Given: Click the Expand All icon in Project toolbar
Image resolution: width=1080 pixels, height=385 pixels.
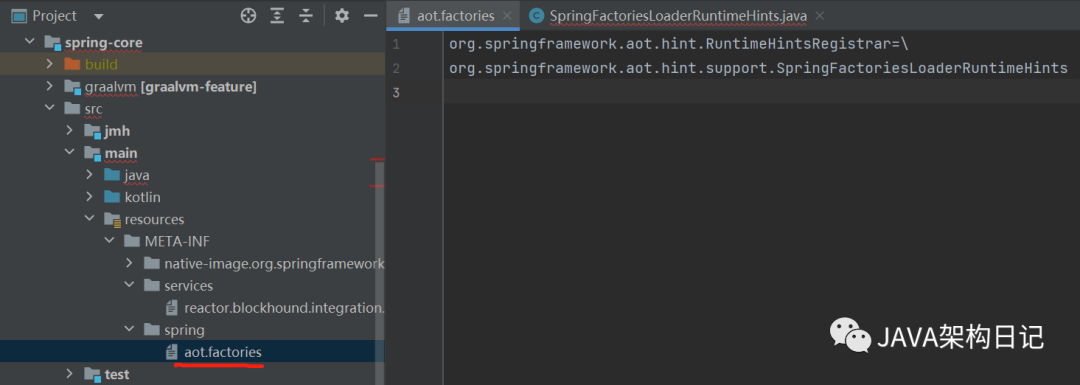Looking at the screenshot, I should coord(277,15).
